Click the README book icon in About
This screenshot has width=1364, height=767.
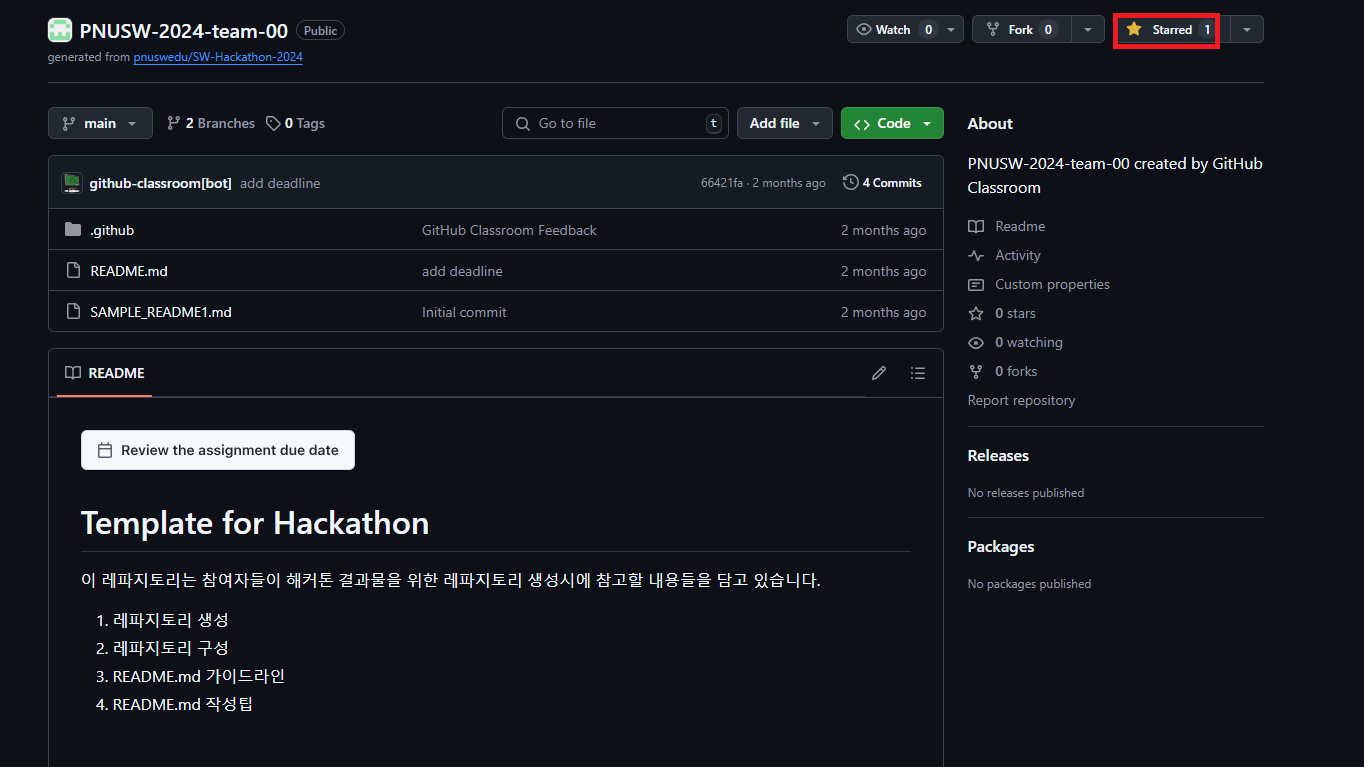point(976,227)
